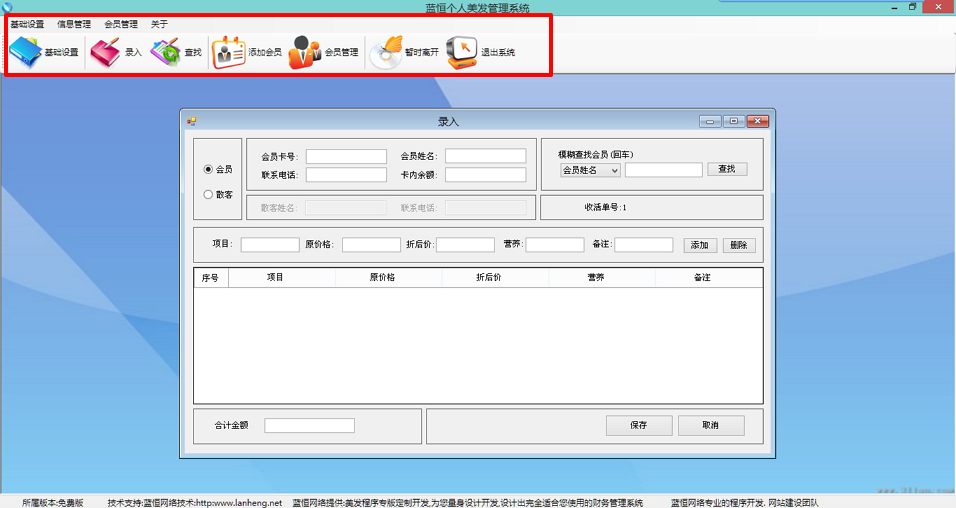Open 会员管理 toolbar icon

[x=304, y=52]
